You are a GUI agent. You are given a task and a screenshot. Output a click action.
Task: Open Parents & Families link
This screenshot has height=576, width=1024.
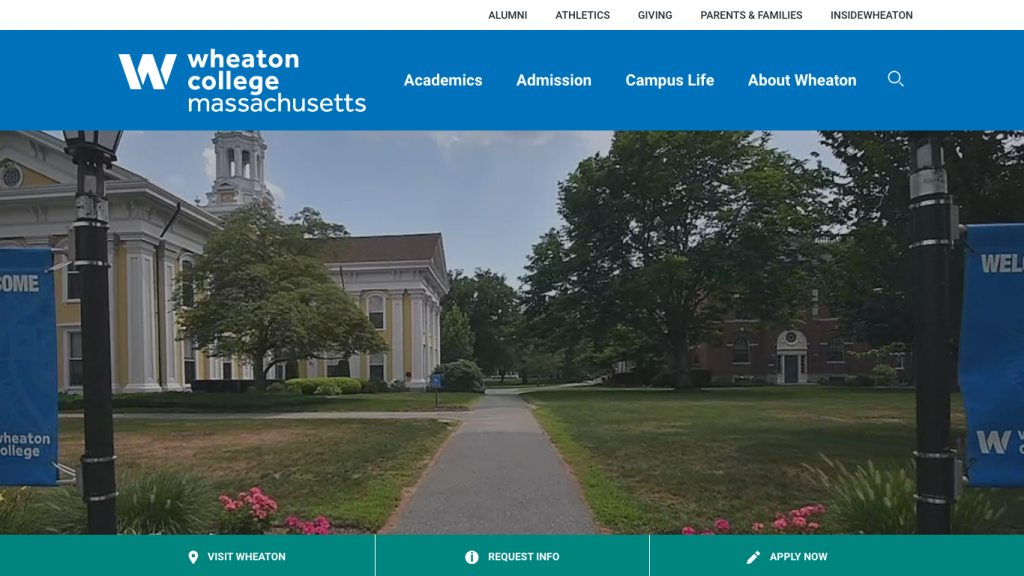click(751, 15)
